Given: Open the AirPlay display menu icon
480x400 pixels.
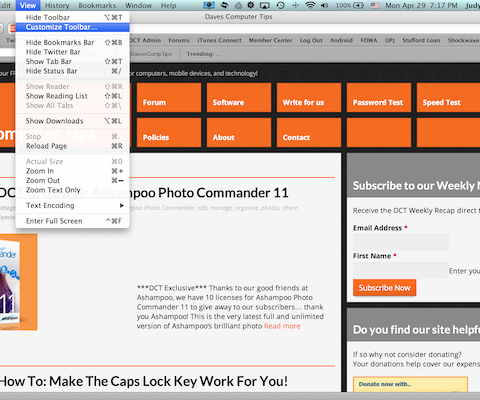Looking at the screenshot, I should [x=265, y=6].
